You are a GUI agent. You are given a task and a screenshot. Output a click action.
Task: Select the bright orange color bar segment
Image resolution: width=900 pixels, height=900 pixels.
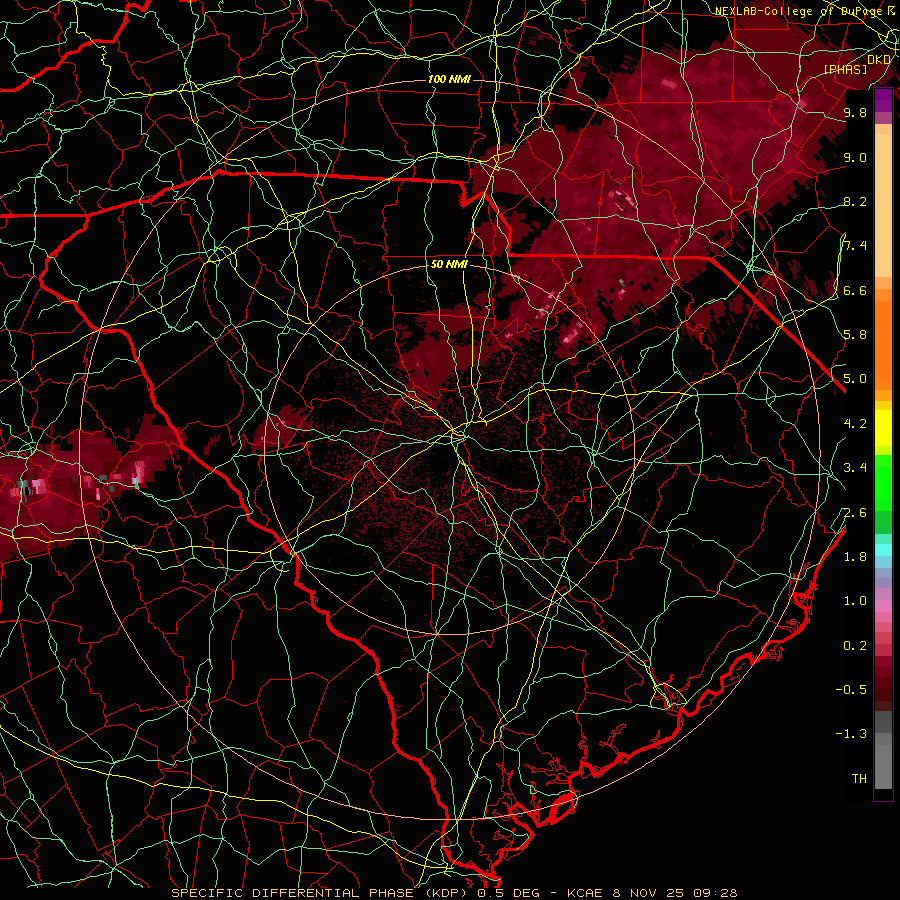pos(883,346)
